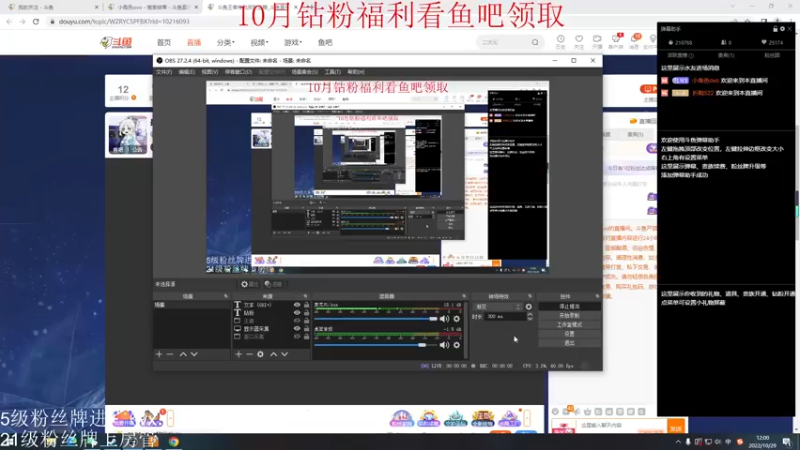Screen dimensions: 800x450
Task: Click the lock icon in danmaku helper
Action: [775, 29]
